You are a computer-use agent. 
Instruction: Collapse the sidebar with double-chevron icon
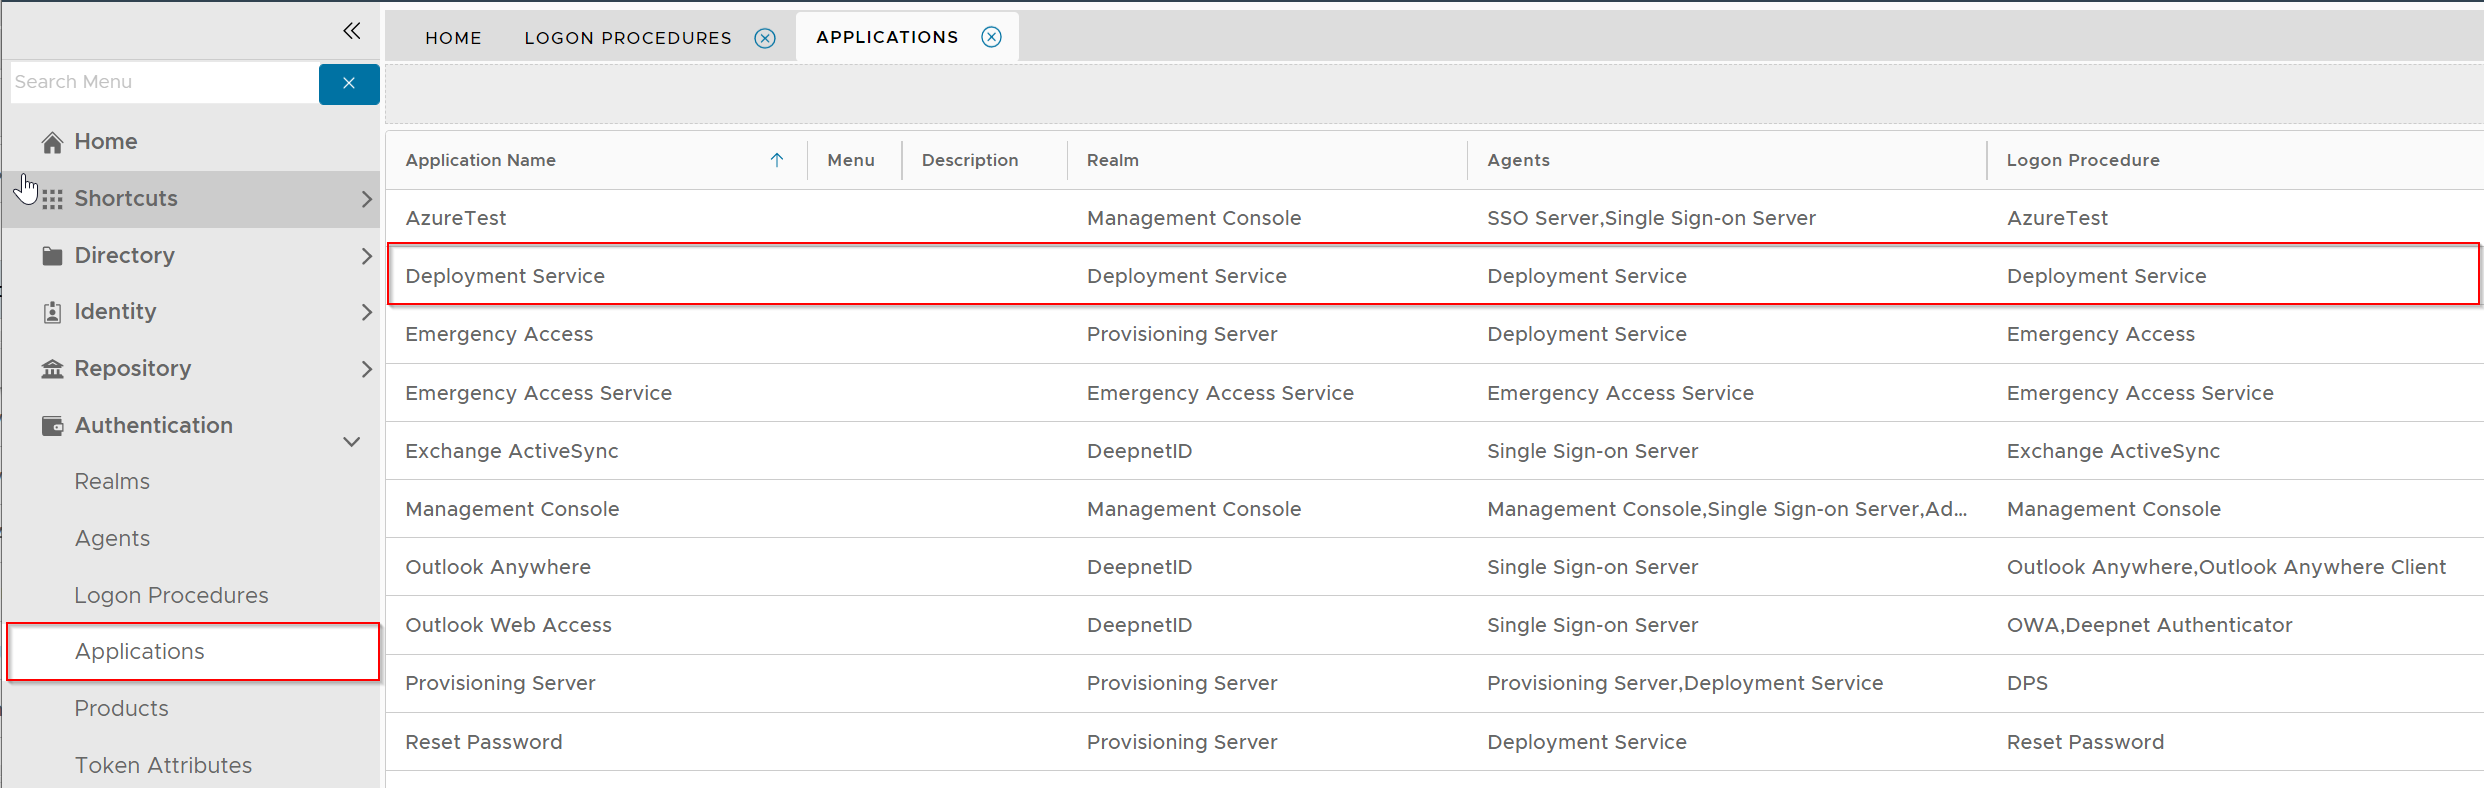[x=351, y=31]
